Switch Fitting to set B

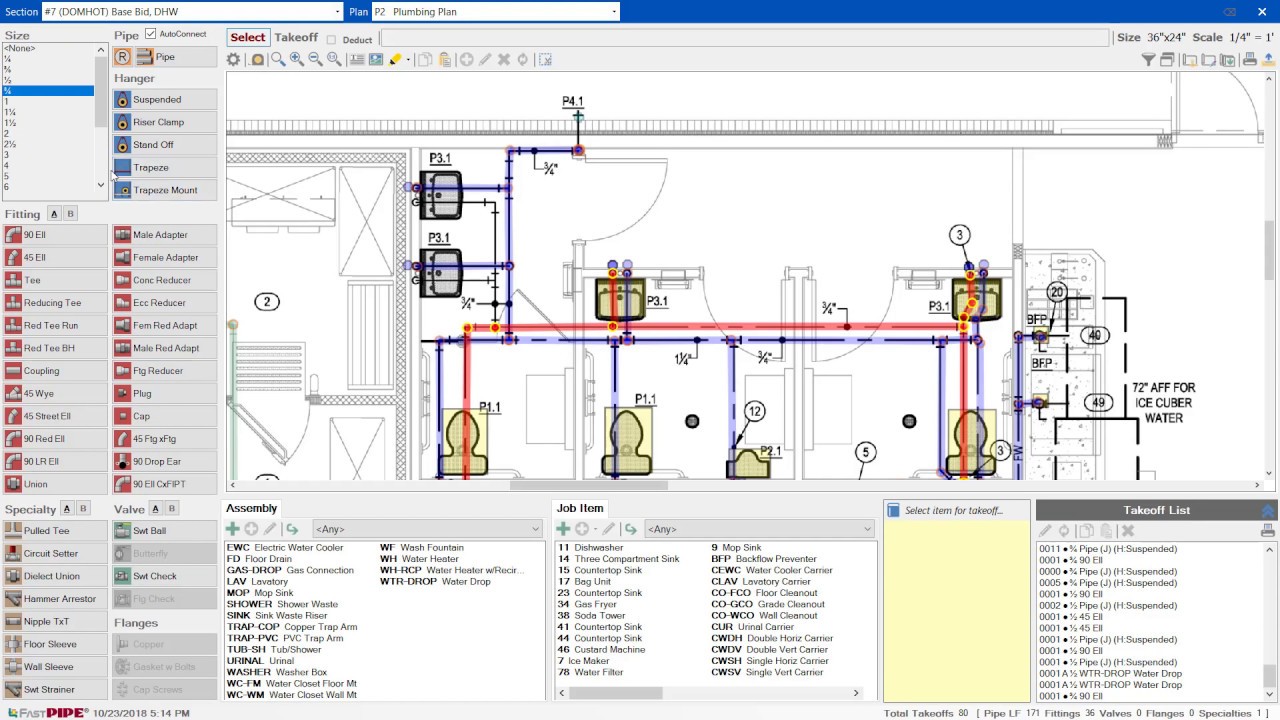(x=70, y=214)
